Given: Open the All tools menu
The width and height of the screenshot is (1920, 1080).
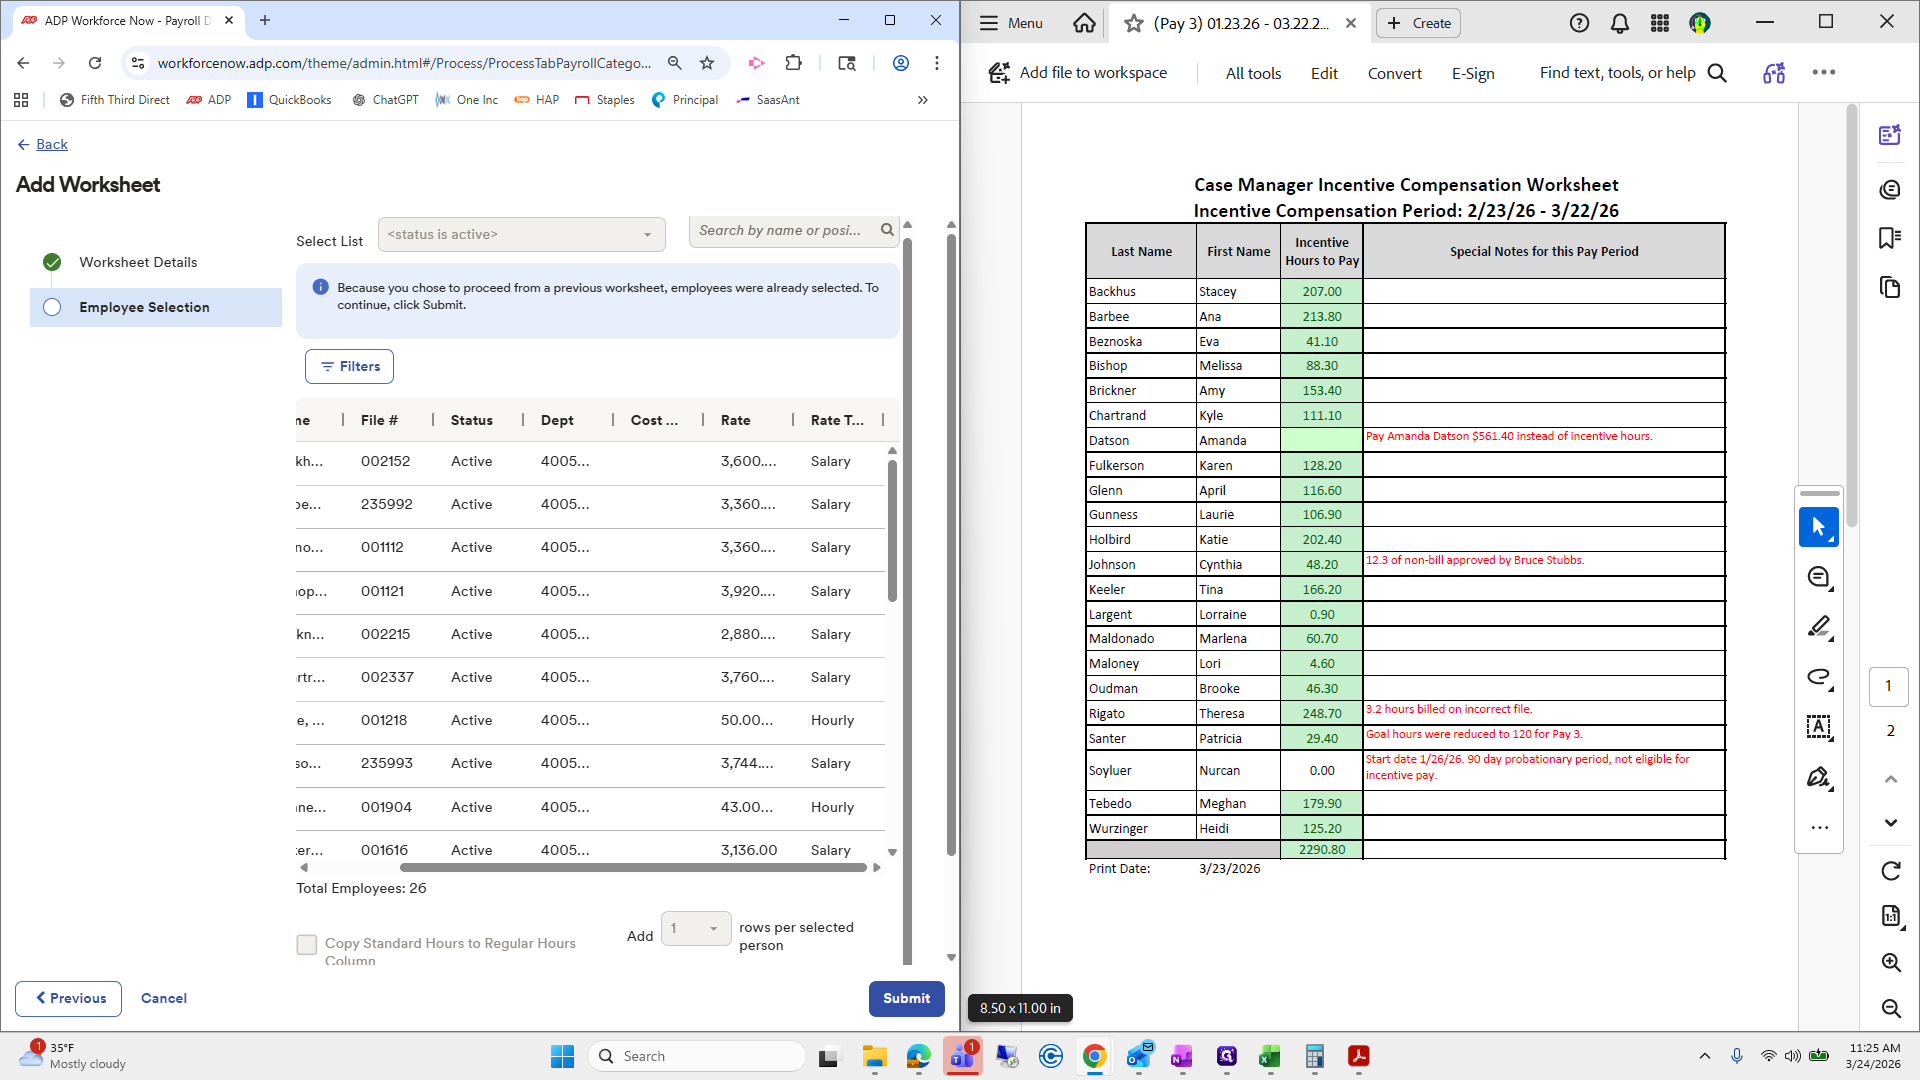Looking at the screenshot, I should pos(1253,73).
